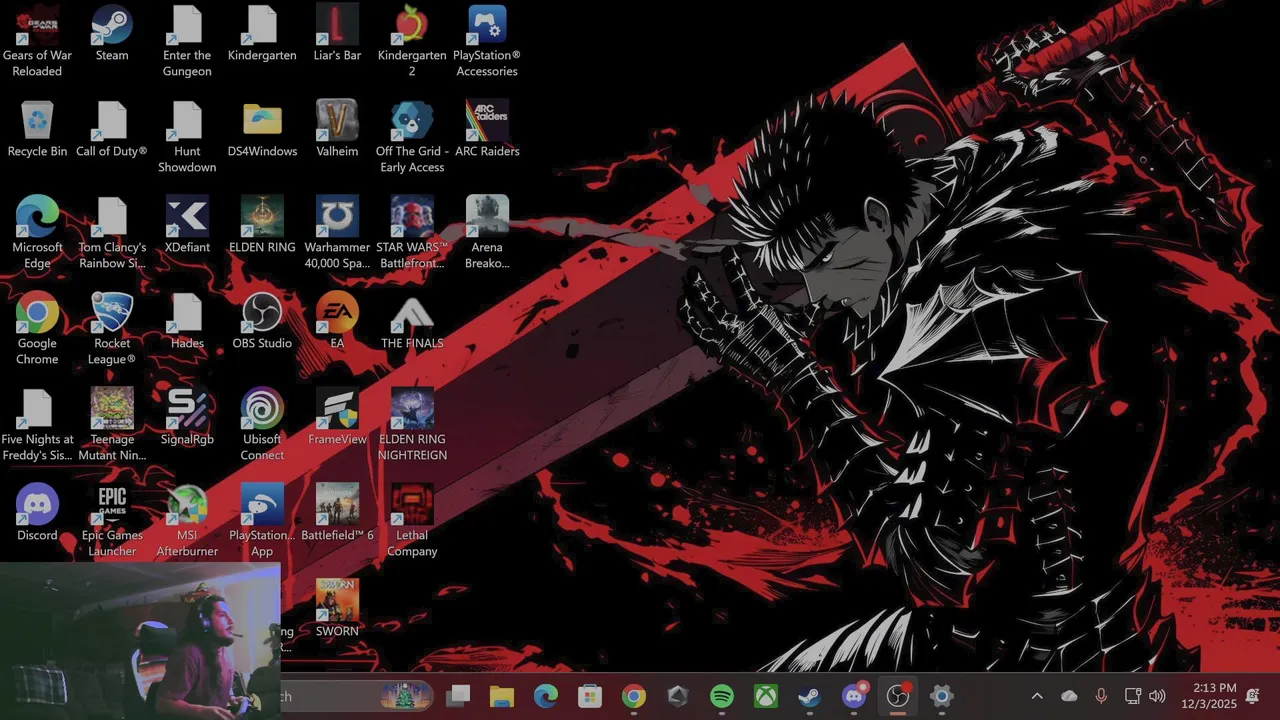Open Microsoft Edge desktop shortcut
Image resolution: width=1280 pixels, height=720 pixels.
click(x=37, y=234)
